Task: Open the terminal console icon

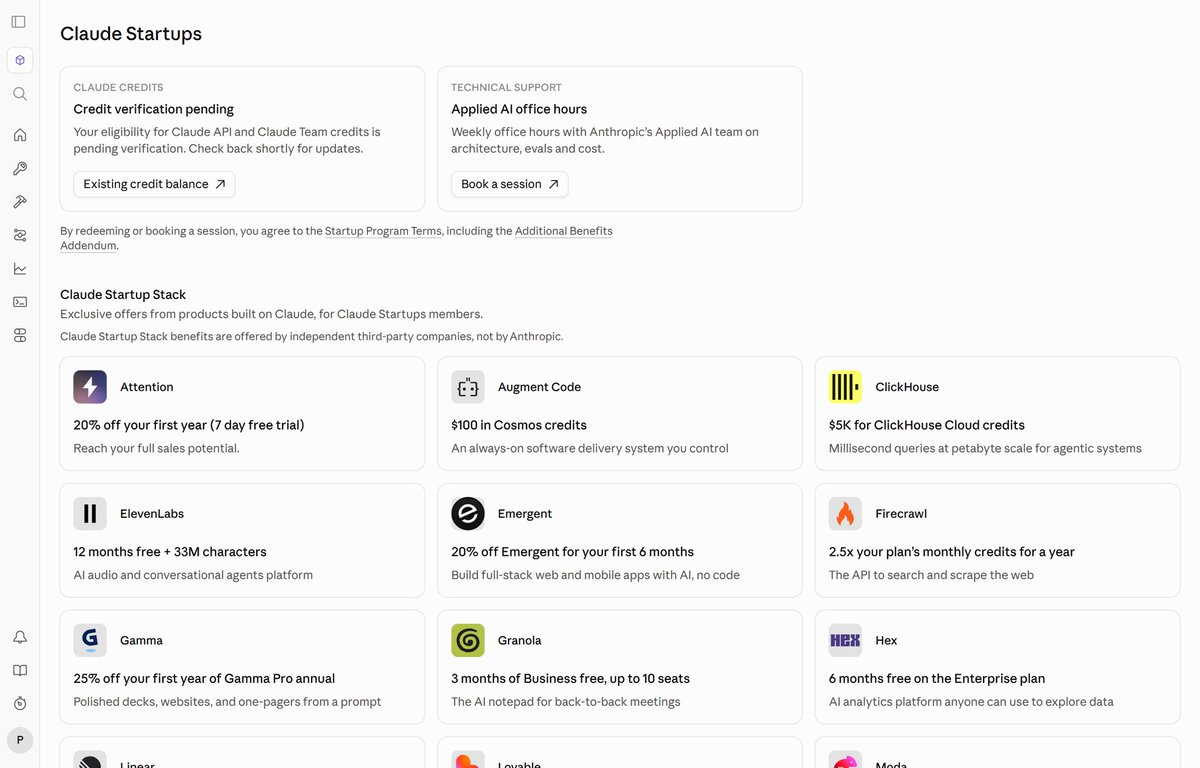Action: (x=20, y=302)
